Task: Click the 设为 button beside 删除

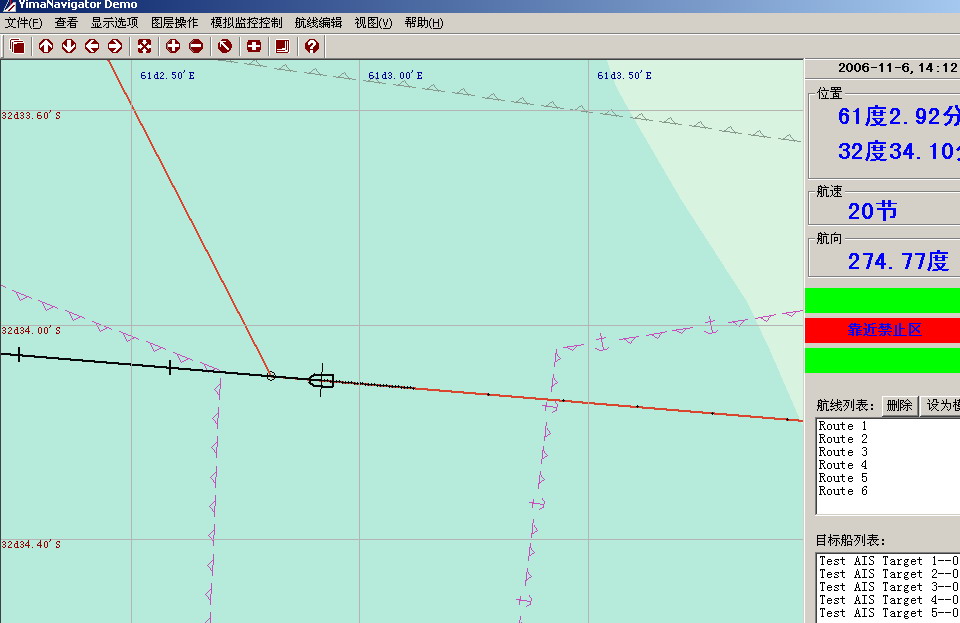Action: click(x=940, y=405)
